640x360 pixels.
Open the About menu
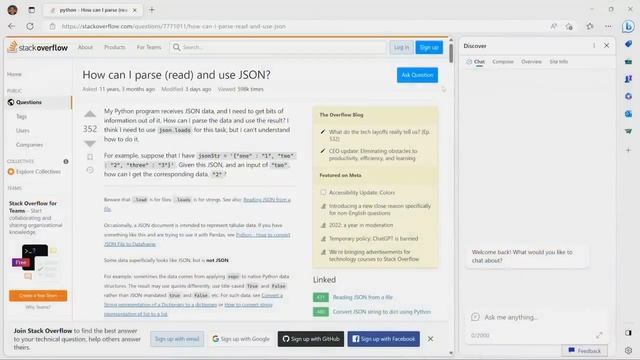(x=85, y=47)
